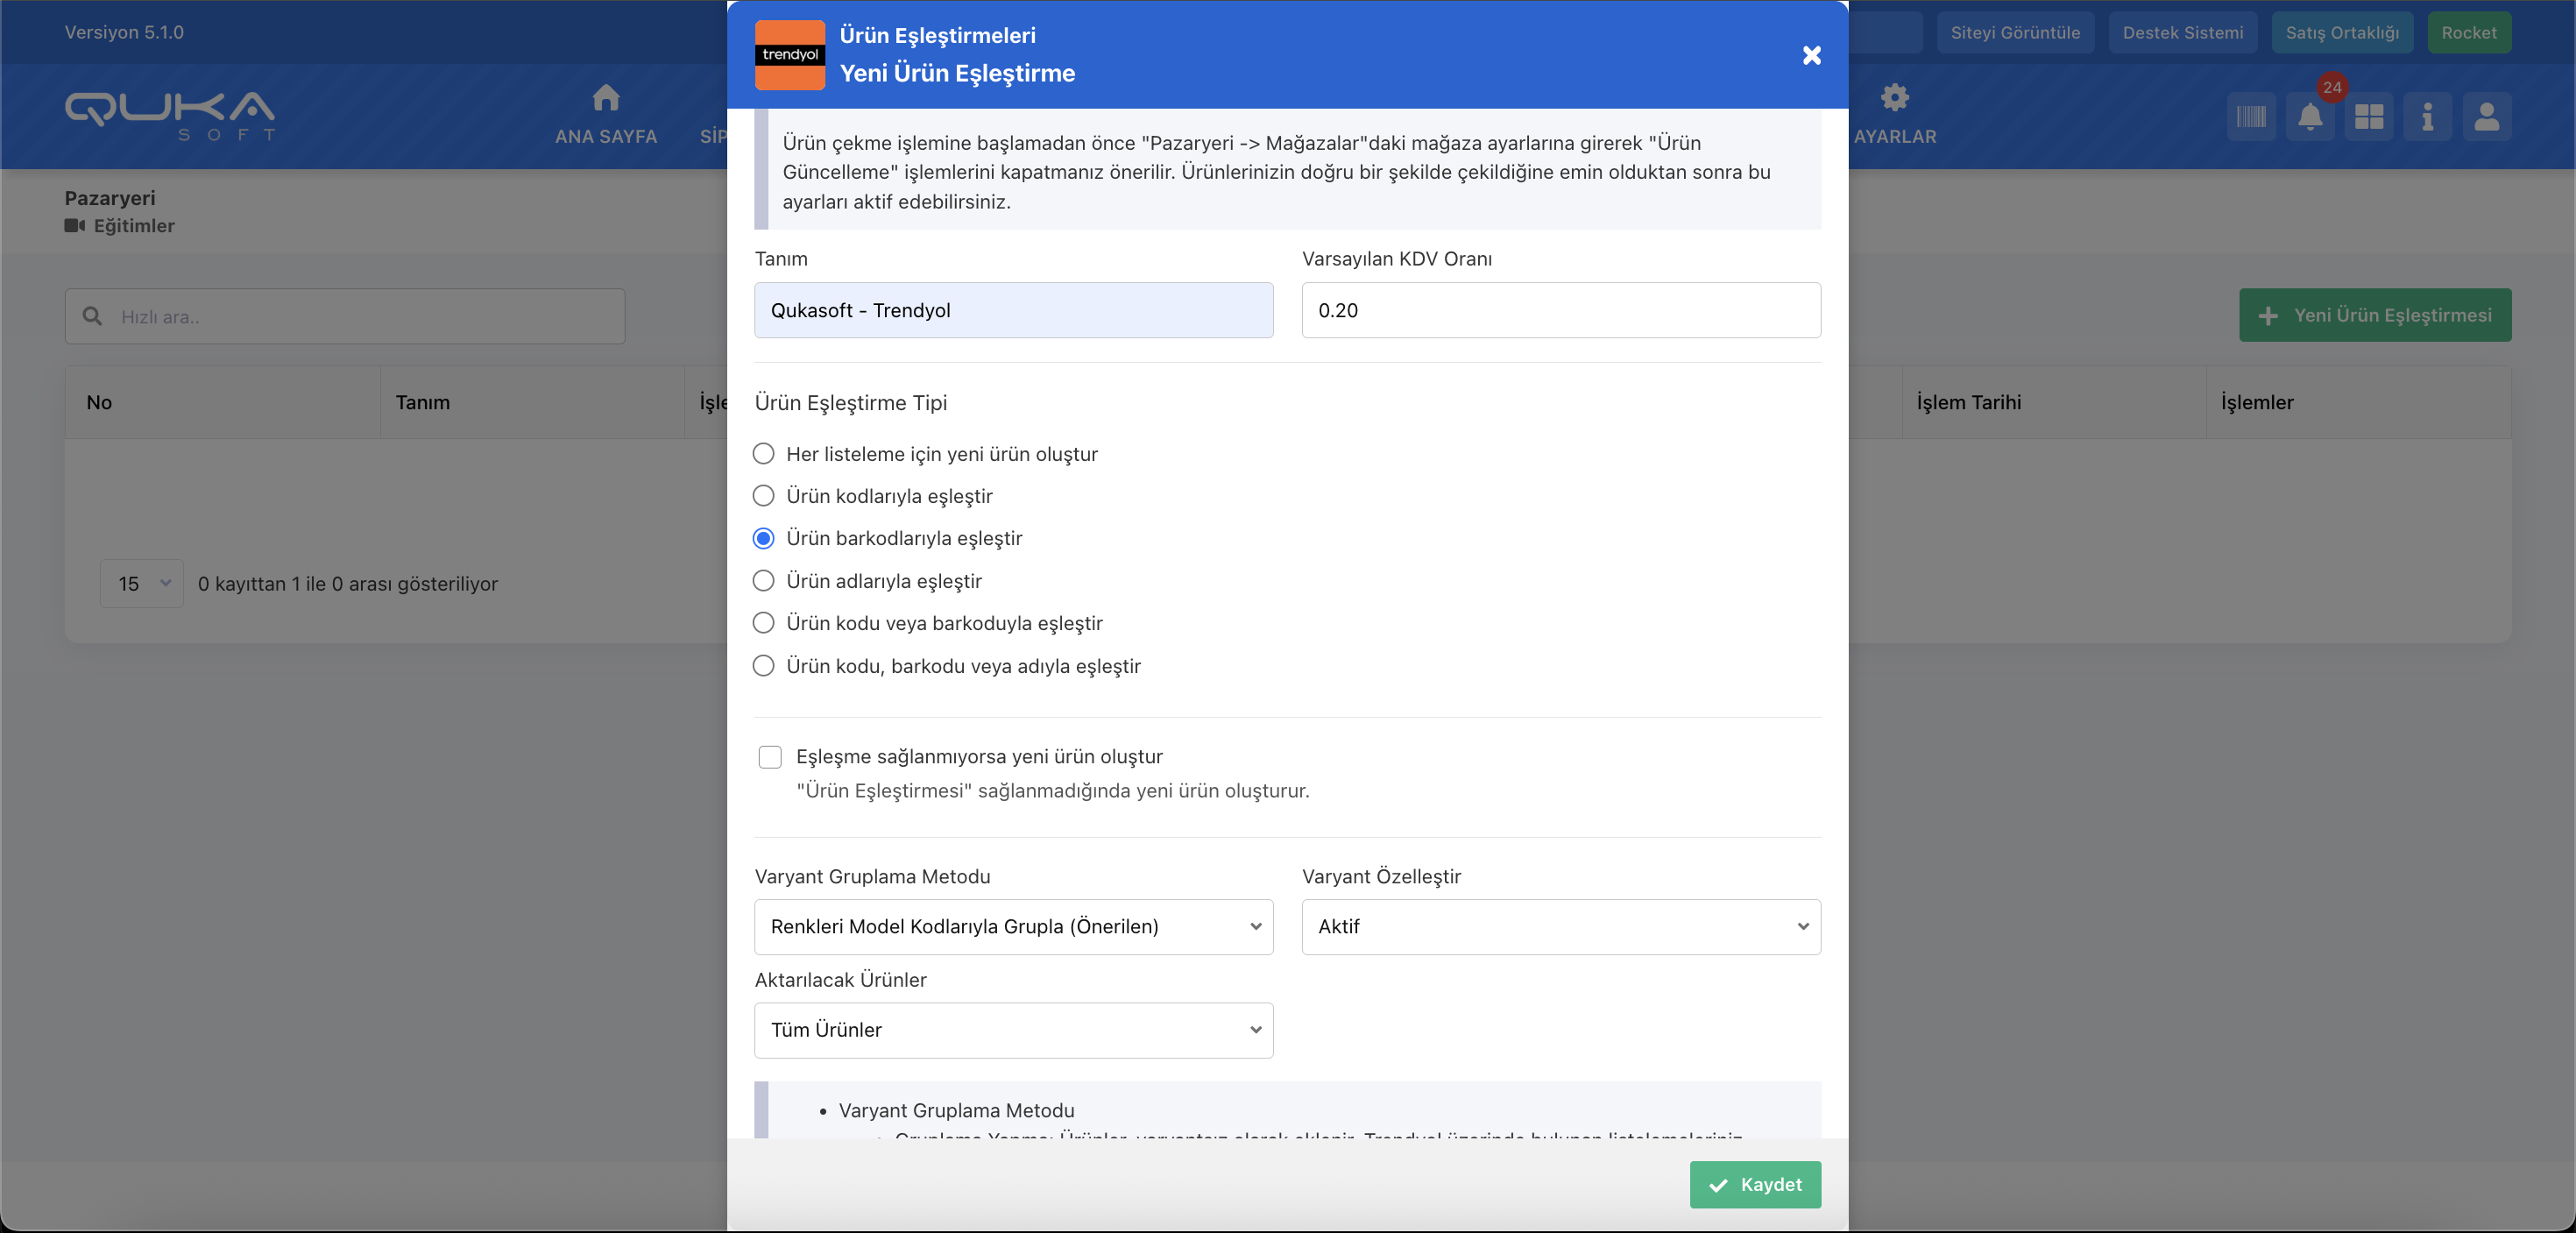This screenshot has width=2576, height=1233.
Task: Open Destek Sistemi in top bar
Action: [2182, 33]
